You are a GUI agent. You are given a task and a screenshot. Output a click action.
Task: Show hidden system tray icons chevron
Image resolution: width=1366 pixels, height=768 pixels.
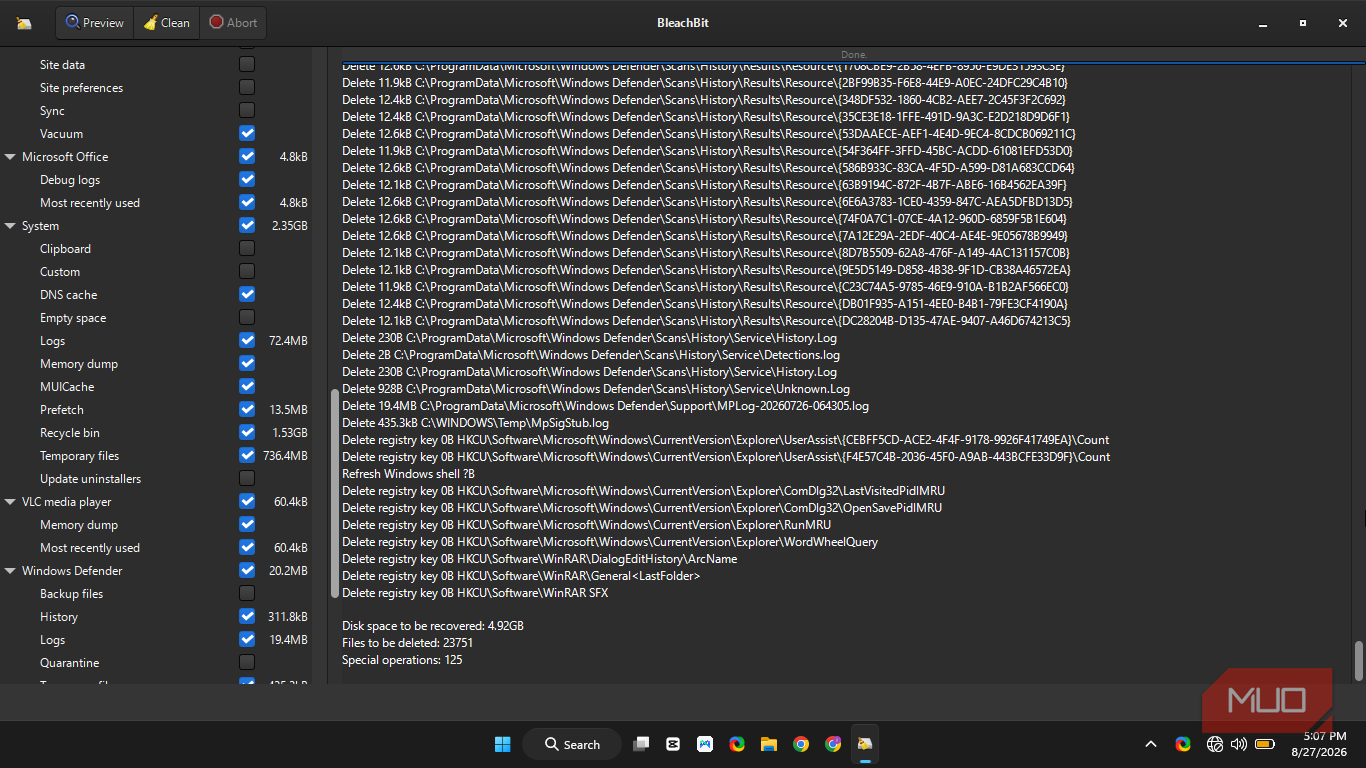click(1151, 744)
